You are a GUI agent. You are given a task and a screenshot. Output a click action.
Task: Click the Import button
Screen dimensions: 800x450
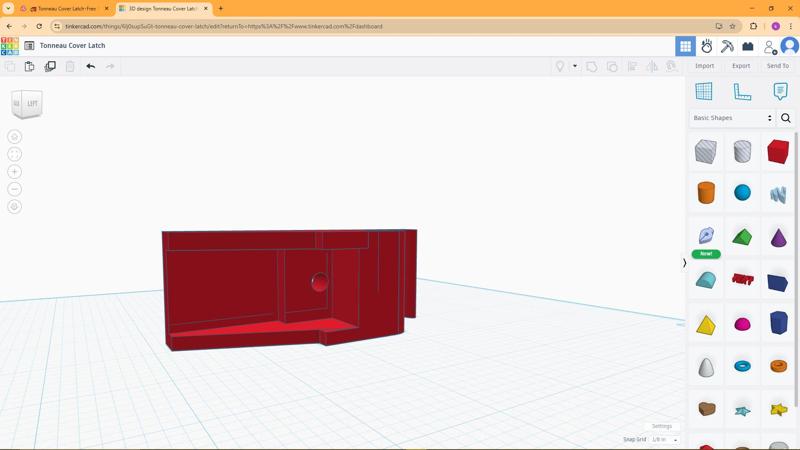[x=704, y=66]
